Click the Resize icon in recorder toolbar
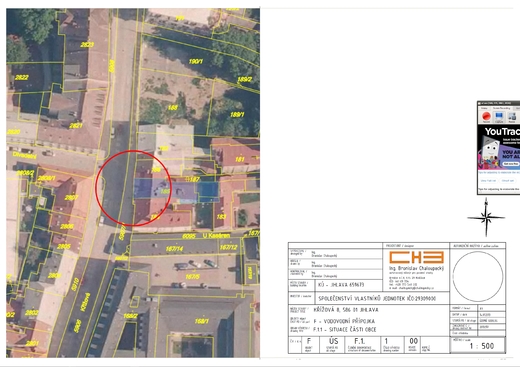Viewport: 520px width, 367px height. point(512,117)
